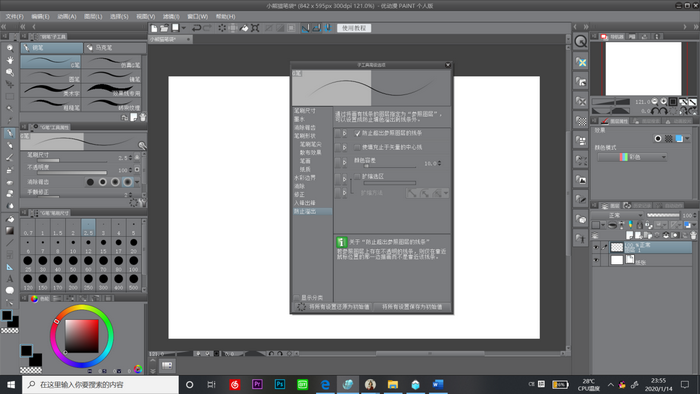Viewport: 700px width, 394px height.
Task: Expand the anti-aliasing options arrow
Action: tap(137, 182)
